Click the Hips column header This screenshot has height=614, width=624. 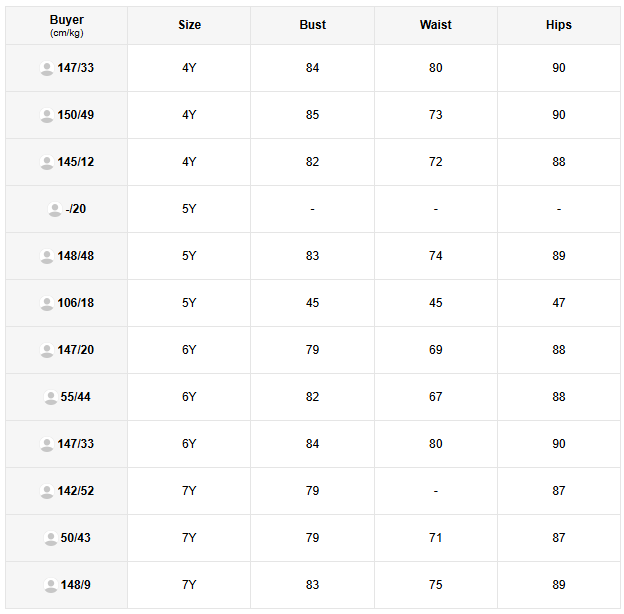(x=559, y=25)
